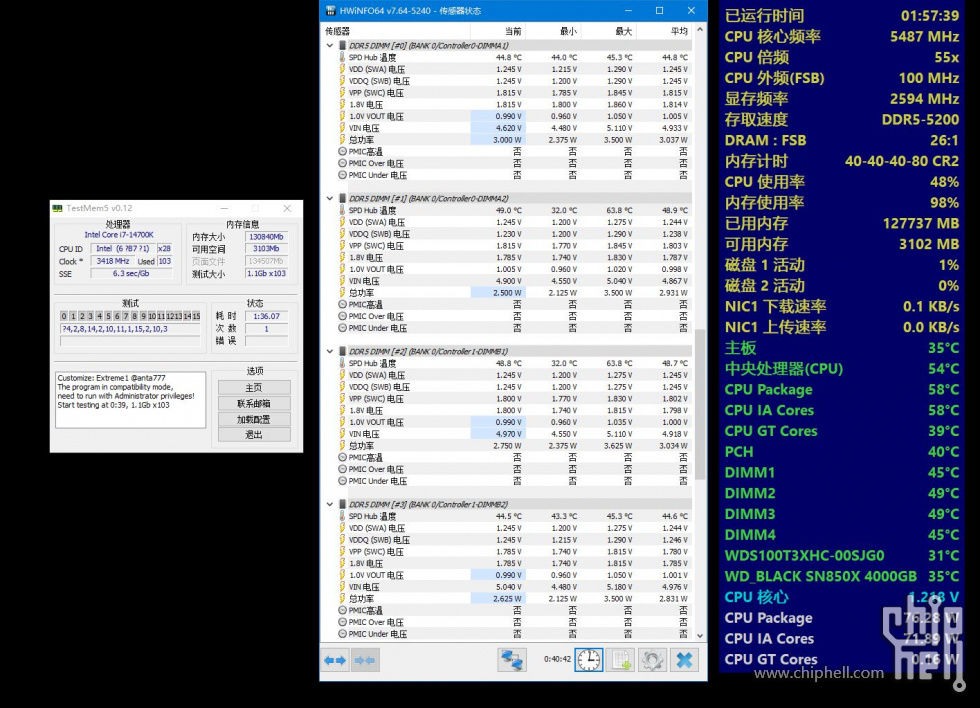Click the TestMem5 title bar app icon
980x708 pixels.
point(58,208)
